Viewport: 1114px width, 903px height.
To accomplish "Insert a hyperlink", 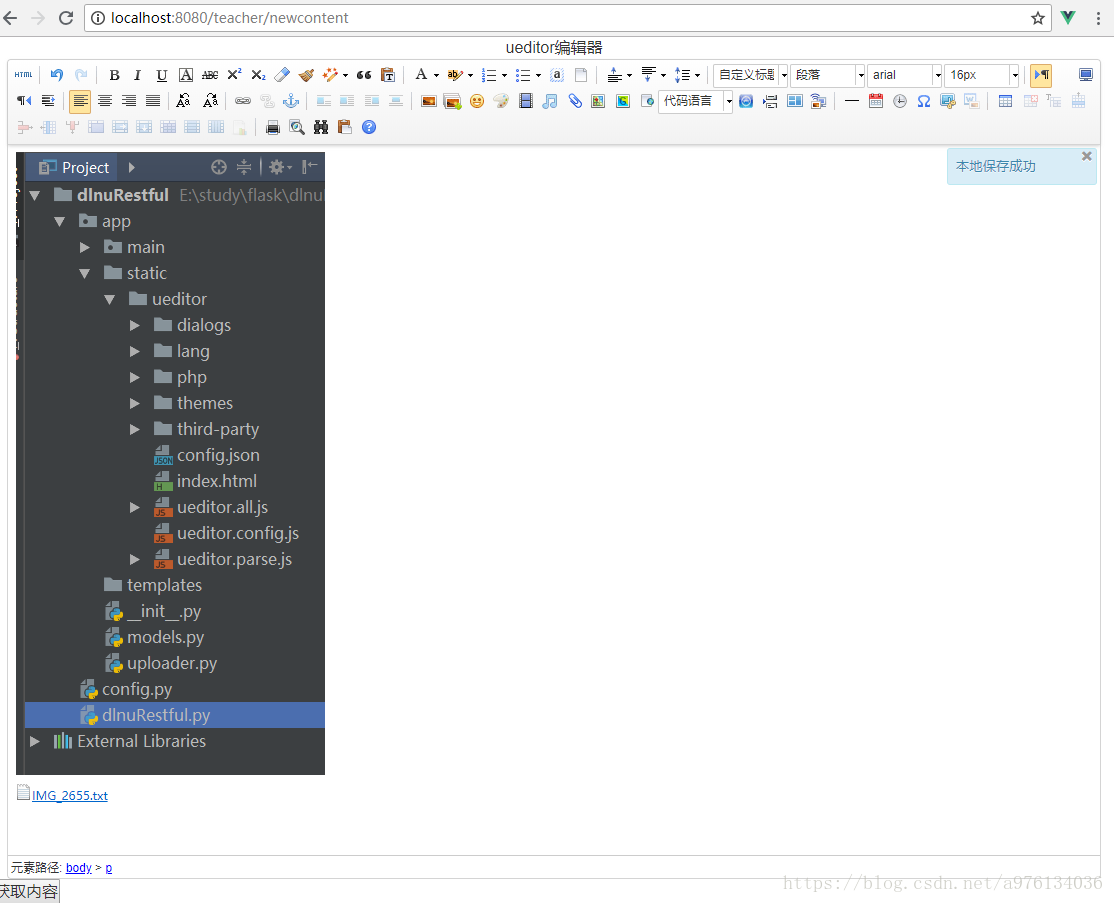I will (243, 101).
